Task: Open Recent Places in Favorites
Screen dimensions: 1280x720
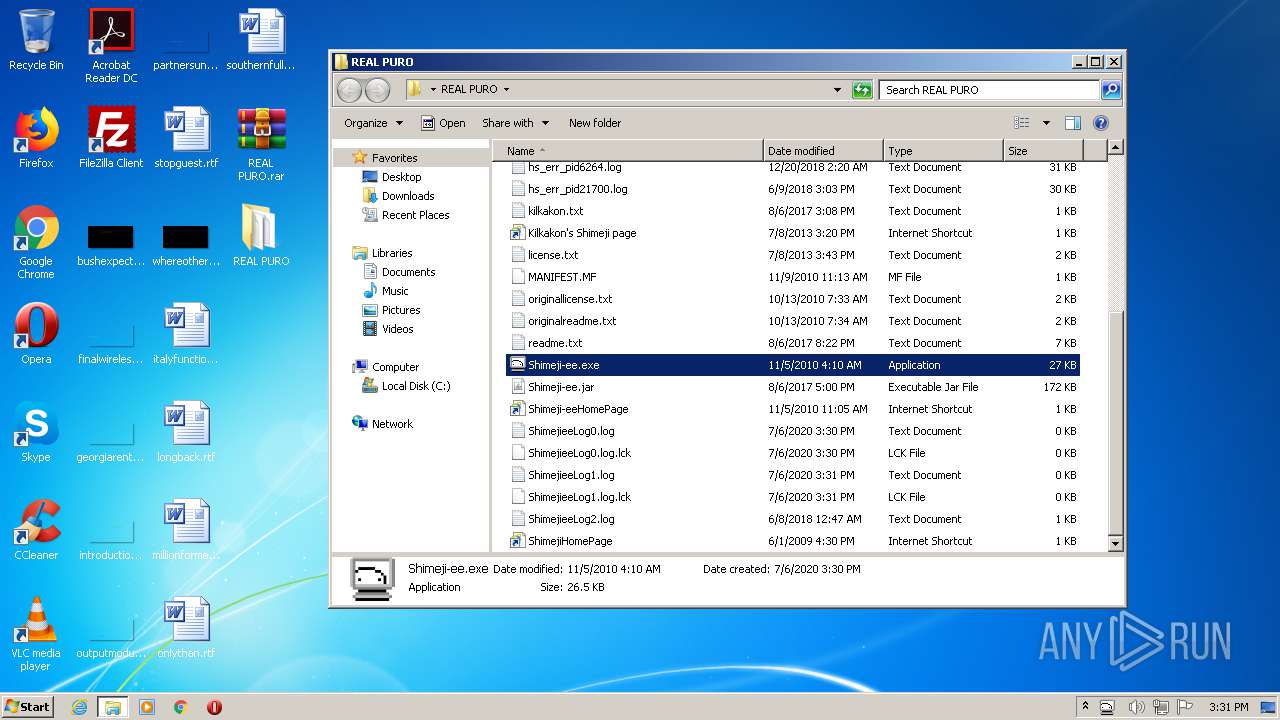Action: tap(415, 215)
